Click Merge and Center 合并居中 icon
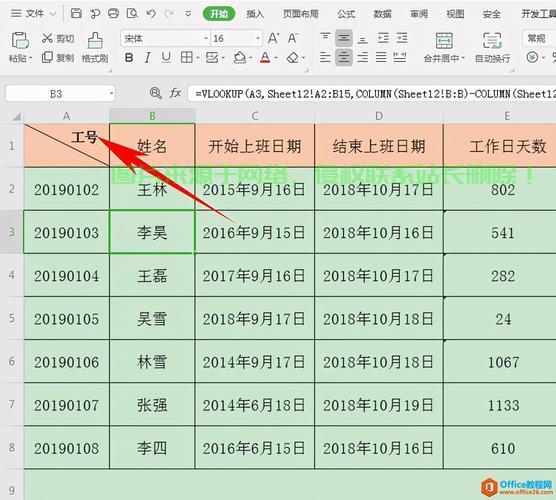 point(444,40)
